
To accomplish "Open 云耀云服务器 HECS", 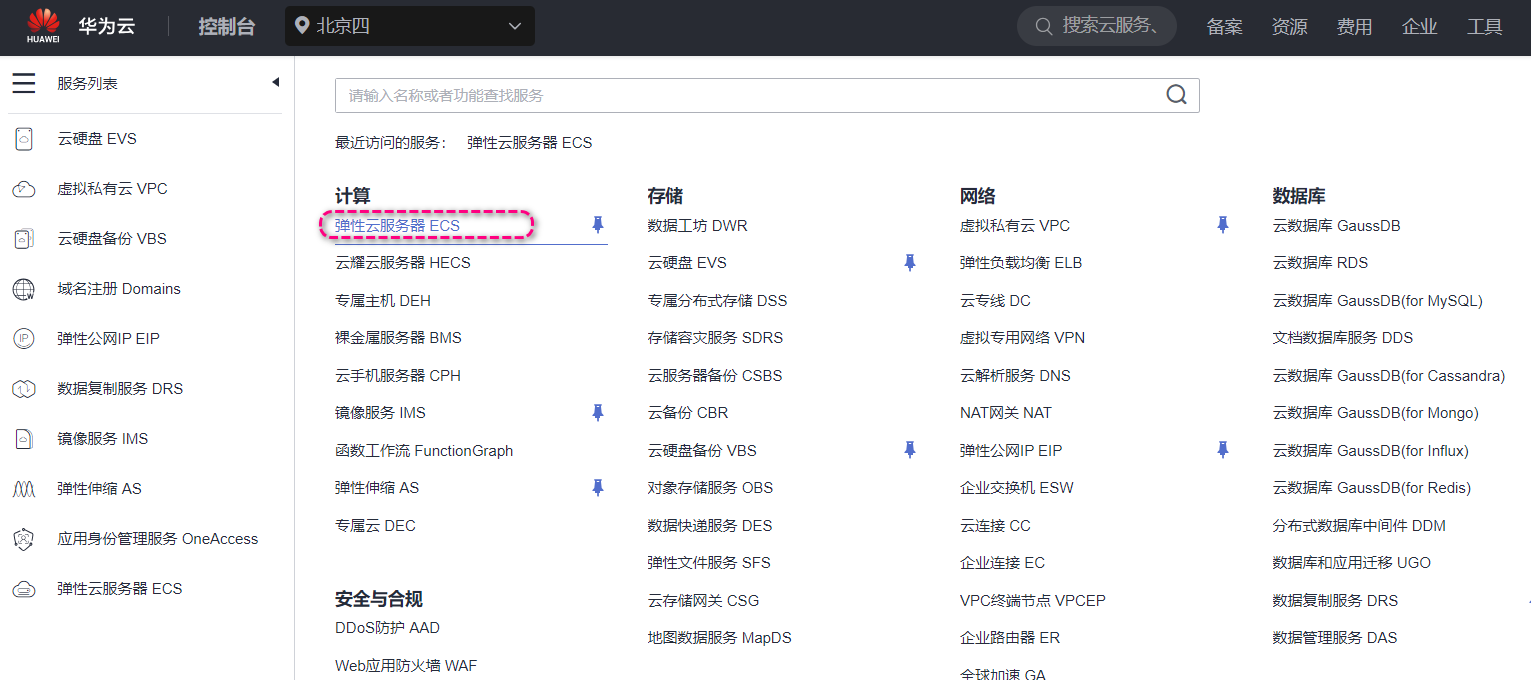I will click(403, 263).
